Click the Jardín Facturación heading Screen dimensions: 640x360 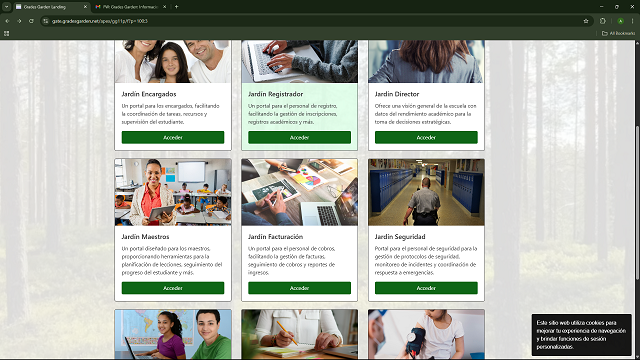(x=276, y=237)
